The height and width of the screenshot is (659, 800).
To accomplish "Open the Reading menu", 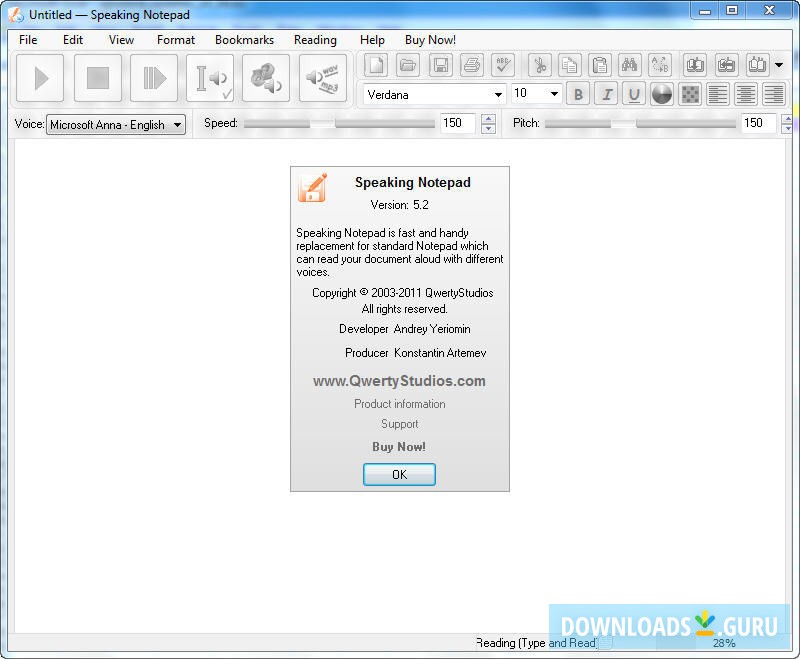I will click(x=315, y=40).
